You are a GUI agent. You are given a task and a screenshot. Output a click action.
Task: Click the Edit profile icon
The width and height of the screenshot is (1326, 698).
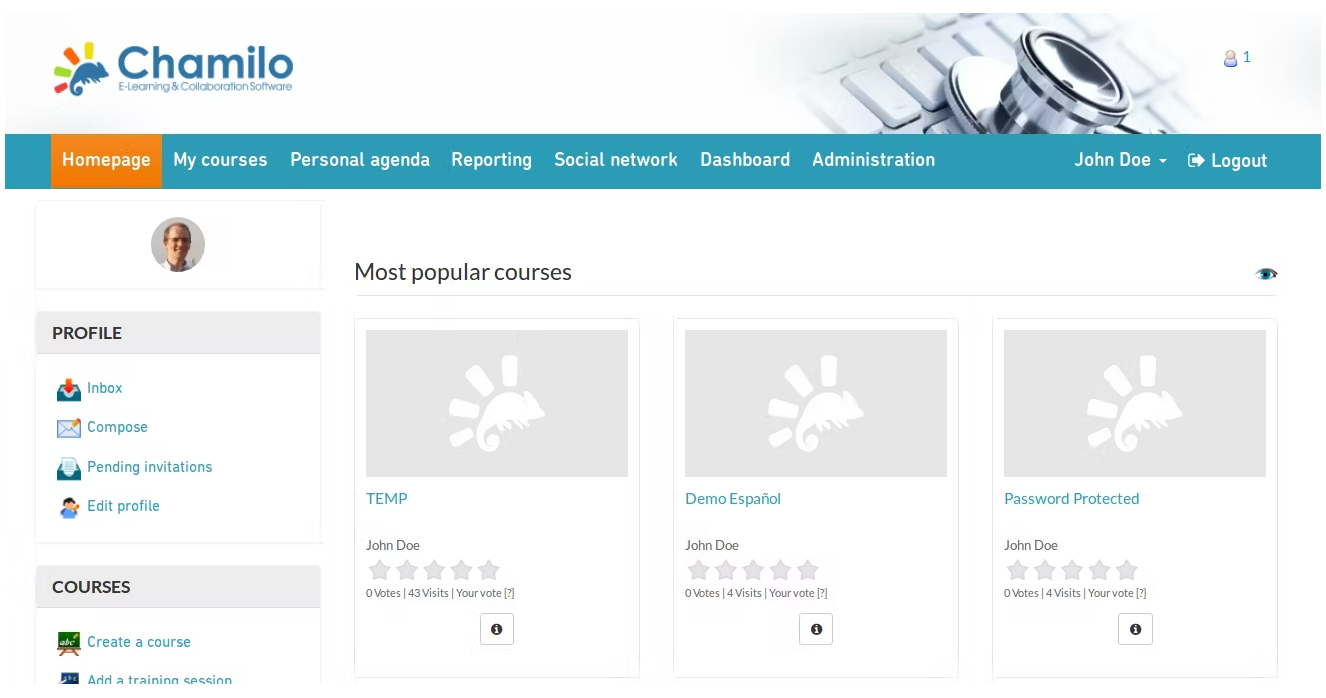(68, 507)
